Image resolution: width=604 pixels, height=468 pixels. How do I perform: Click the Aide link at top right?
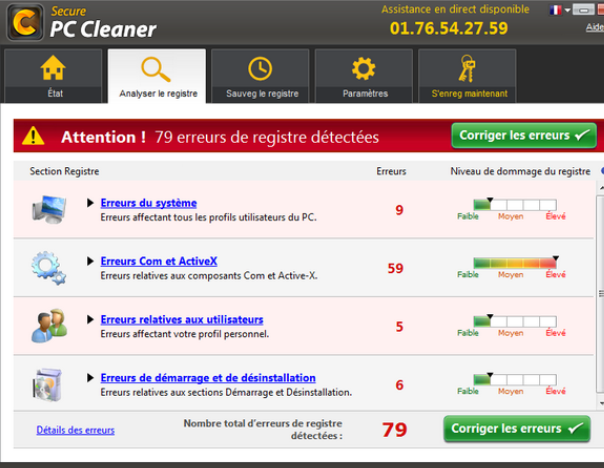(x=595, y=27)
